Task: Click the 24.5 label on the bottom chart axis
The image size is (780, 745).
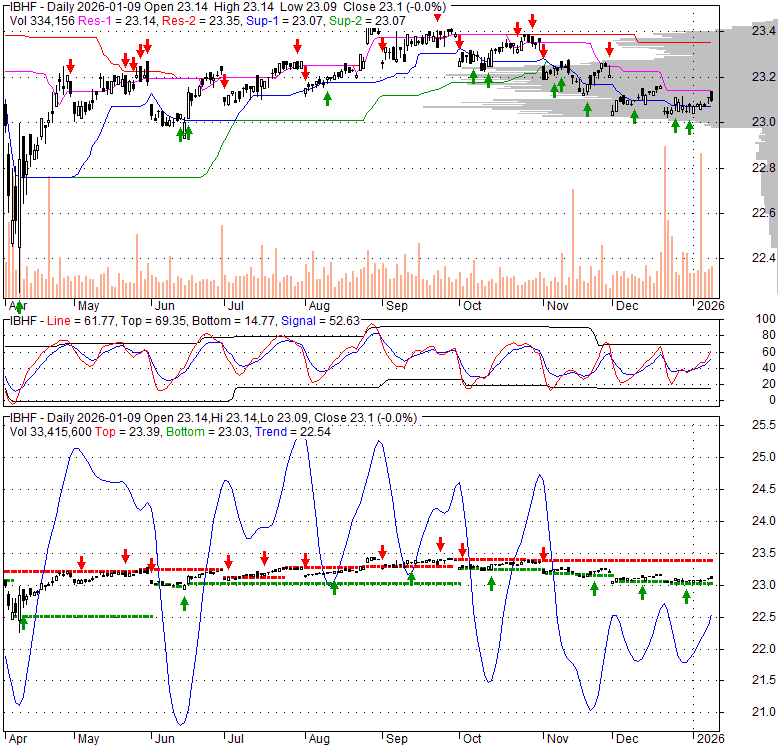Action: point(763,489)
